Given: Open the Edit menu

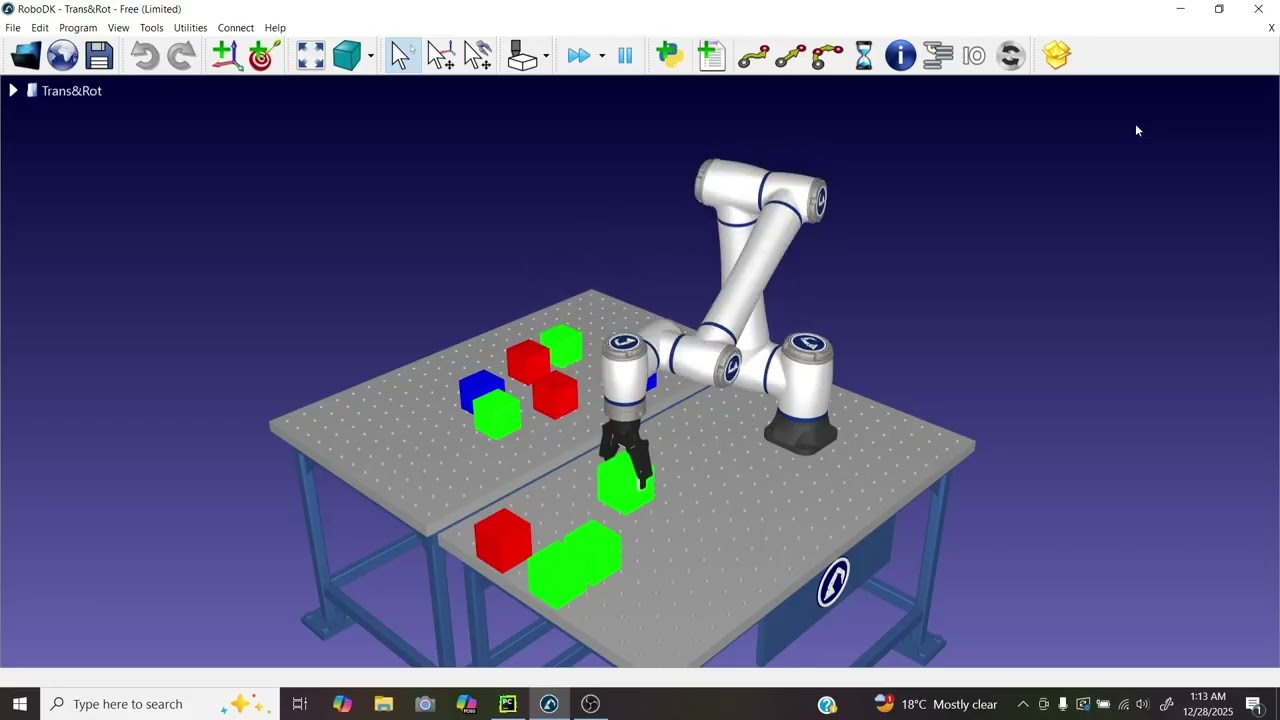Looking at the screenshot, I should click(x=40, y=28).
